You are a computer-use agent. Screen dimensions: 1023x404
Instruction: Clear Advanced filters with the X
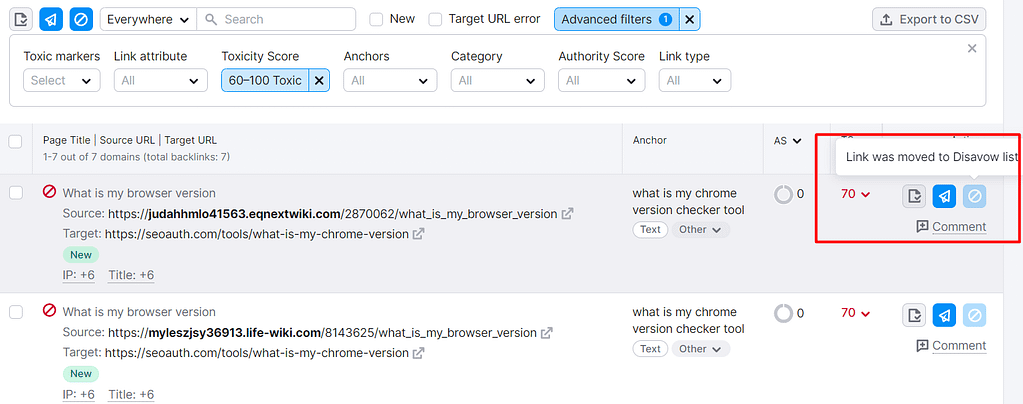pyautogui.click(x=690, y=20)
